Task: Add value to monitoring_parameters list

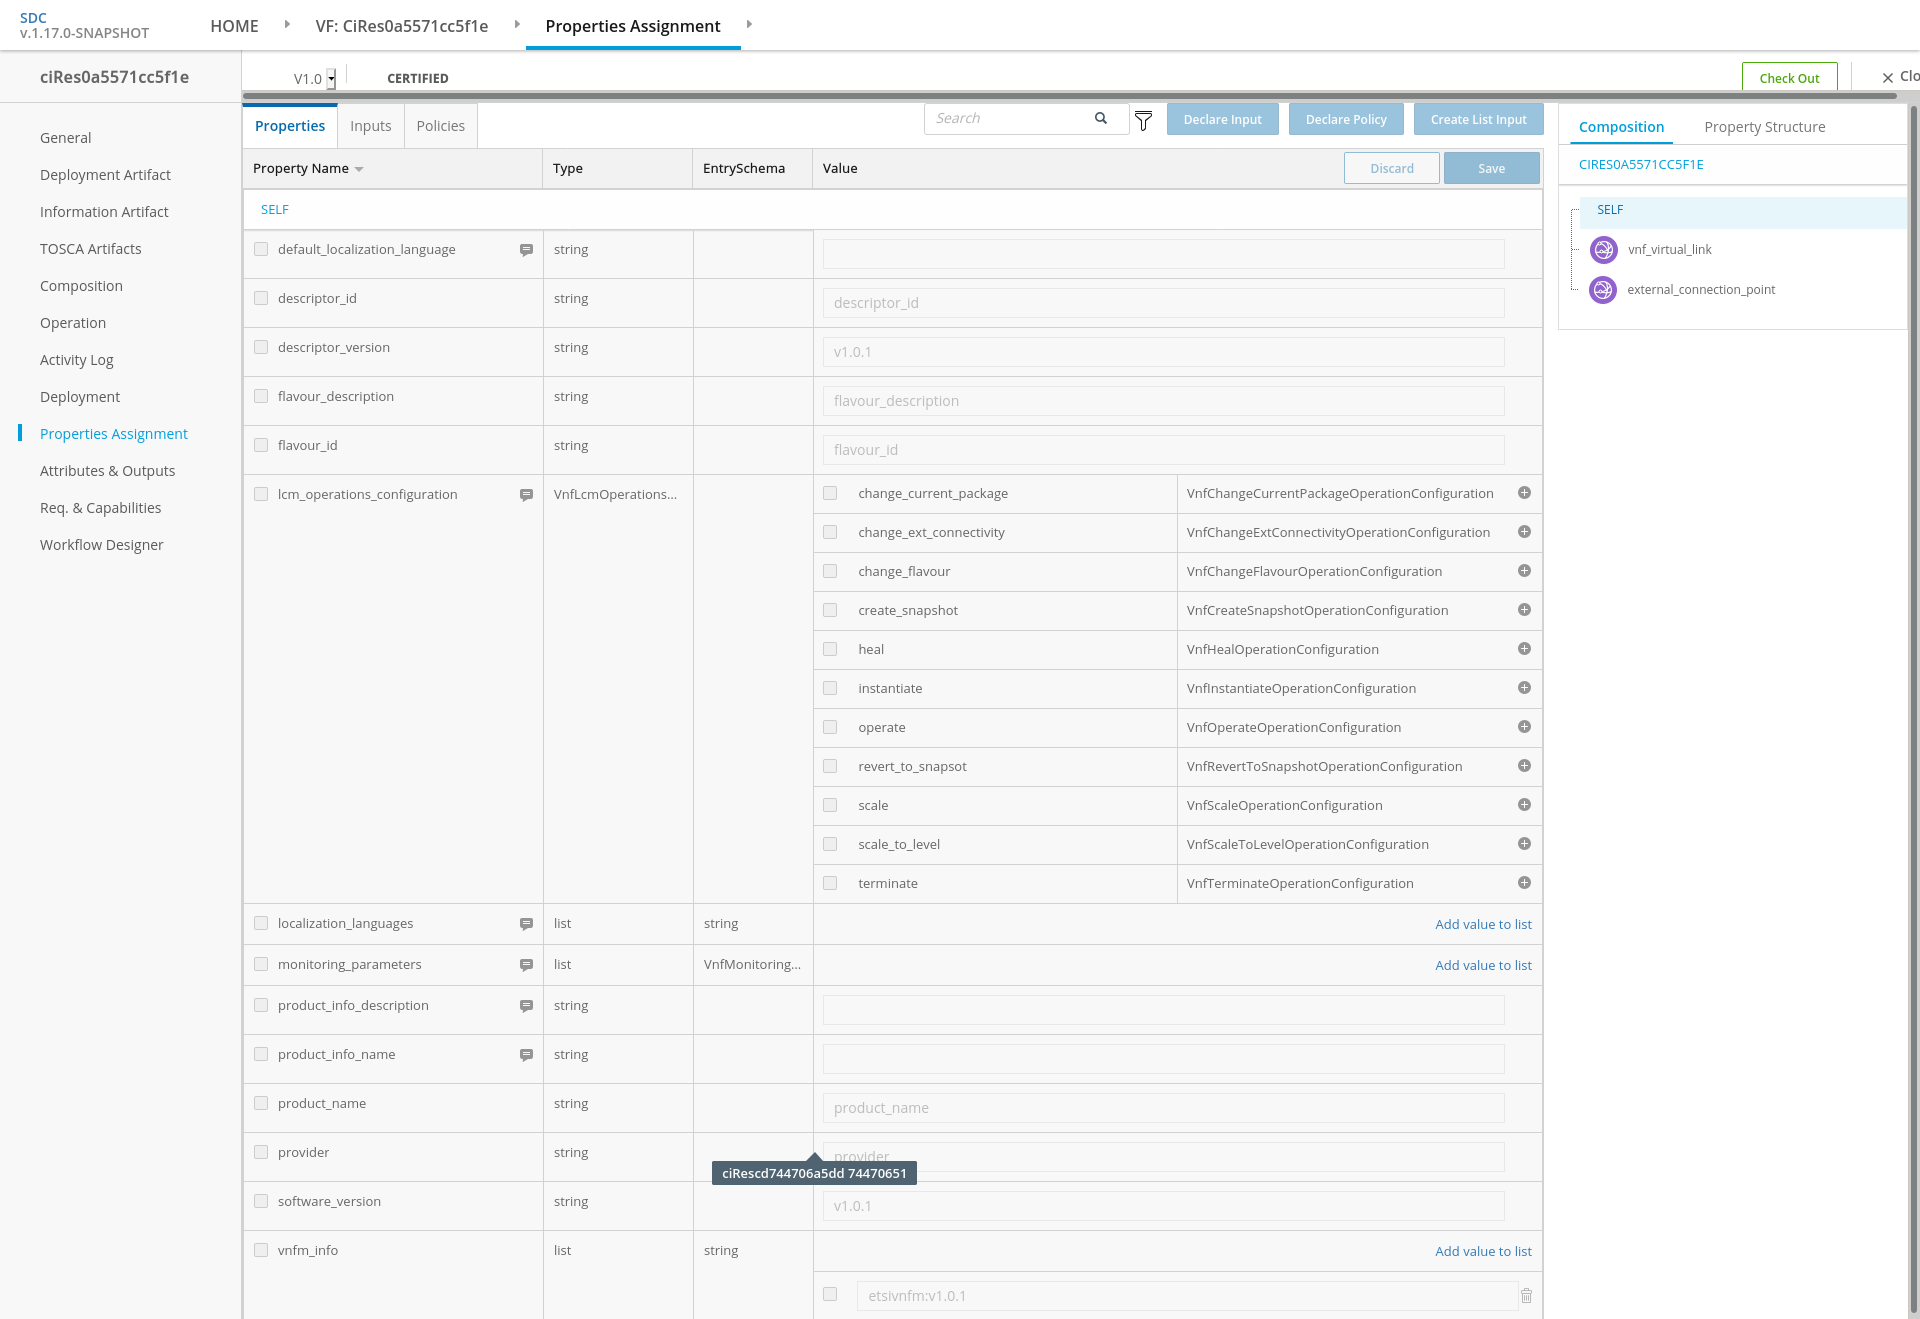Action: coord(1483,966)
